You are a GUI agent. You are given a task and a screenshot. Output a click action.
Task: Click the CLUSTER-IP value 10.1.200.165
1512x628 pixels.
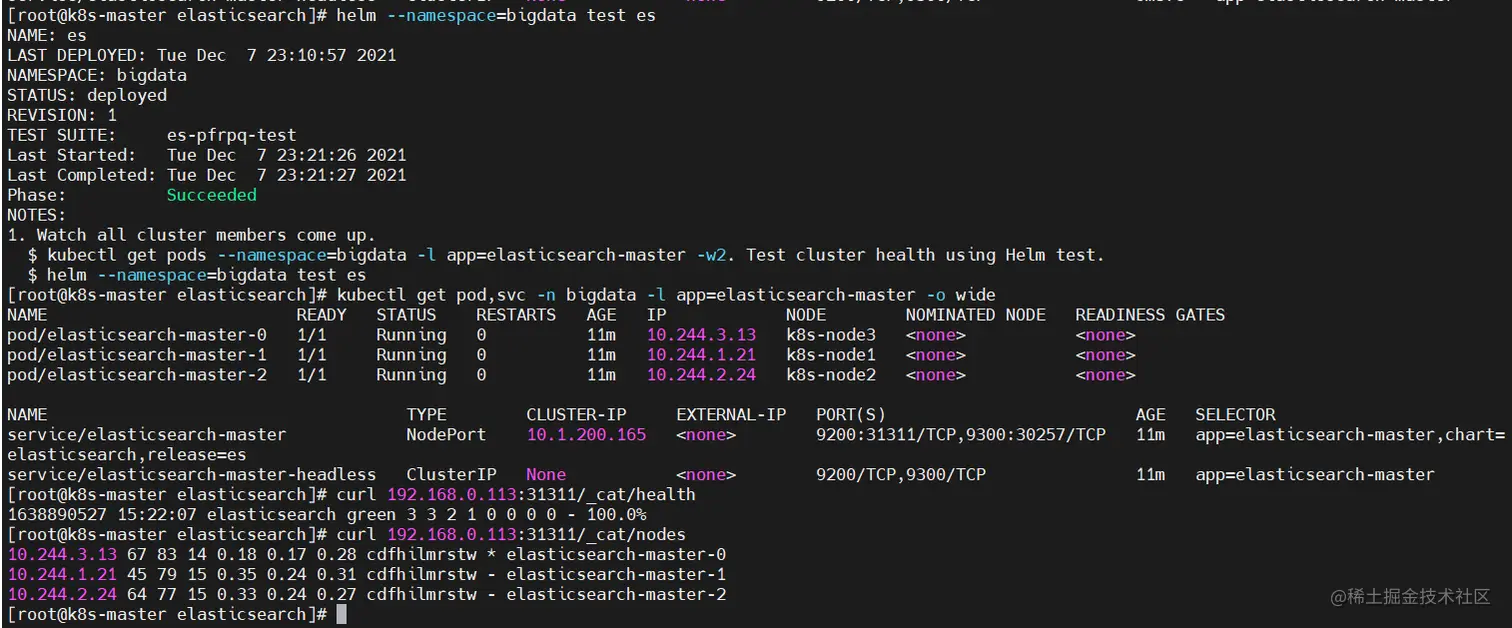(586, 435)
